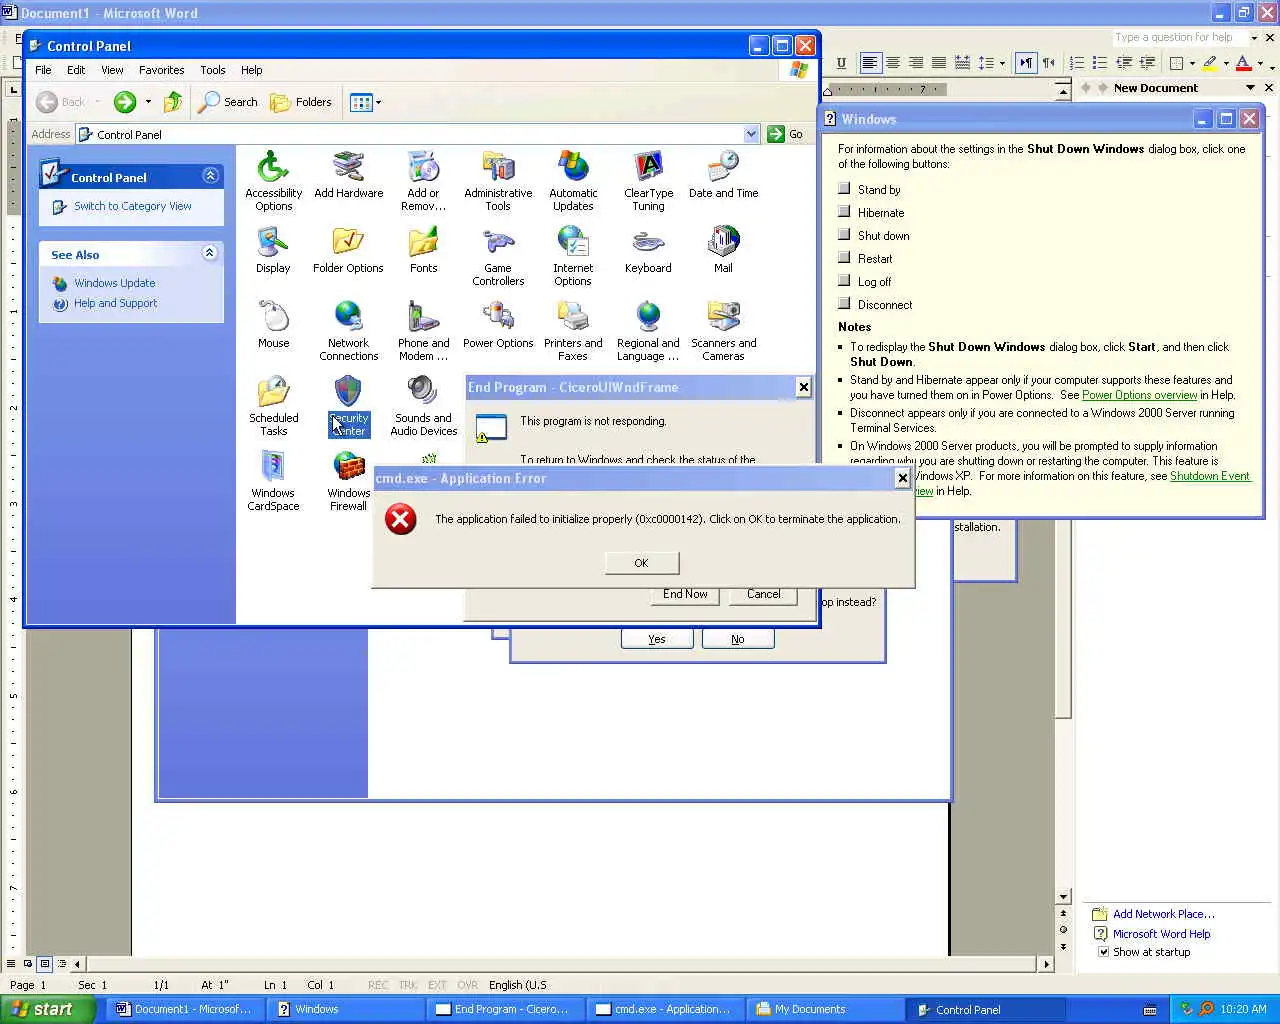Collapse the Control Panel sidebar section
Screen dimensions: 1280x1024
tap(210, 176)
